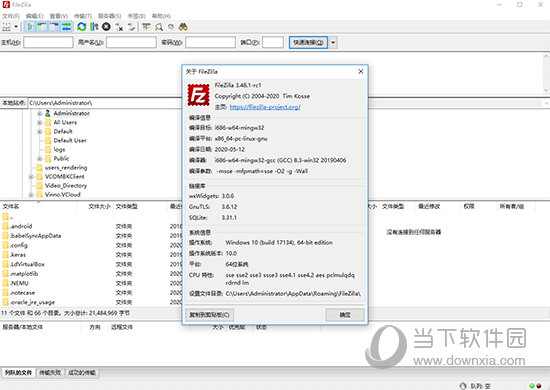Open the Site Manager dropdown arrow

click(x=16, y=27)
